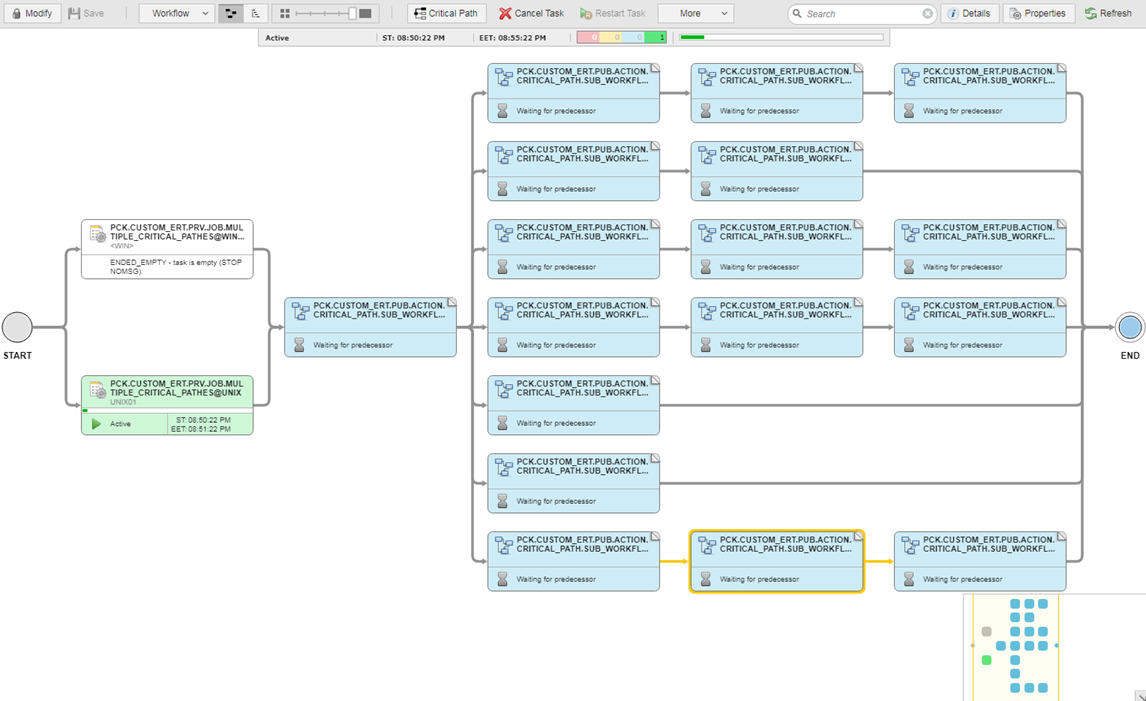Click the green Active play icon on the UNIX job
The height and width of the screenshot is (701, 1146).
pyautogui.click(x=96, y=423)
